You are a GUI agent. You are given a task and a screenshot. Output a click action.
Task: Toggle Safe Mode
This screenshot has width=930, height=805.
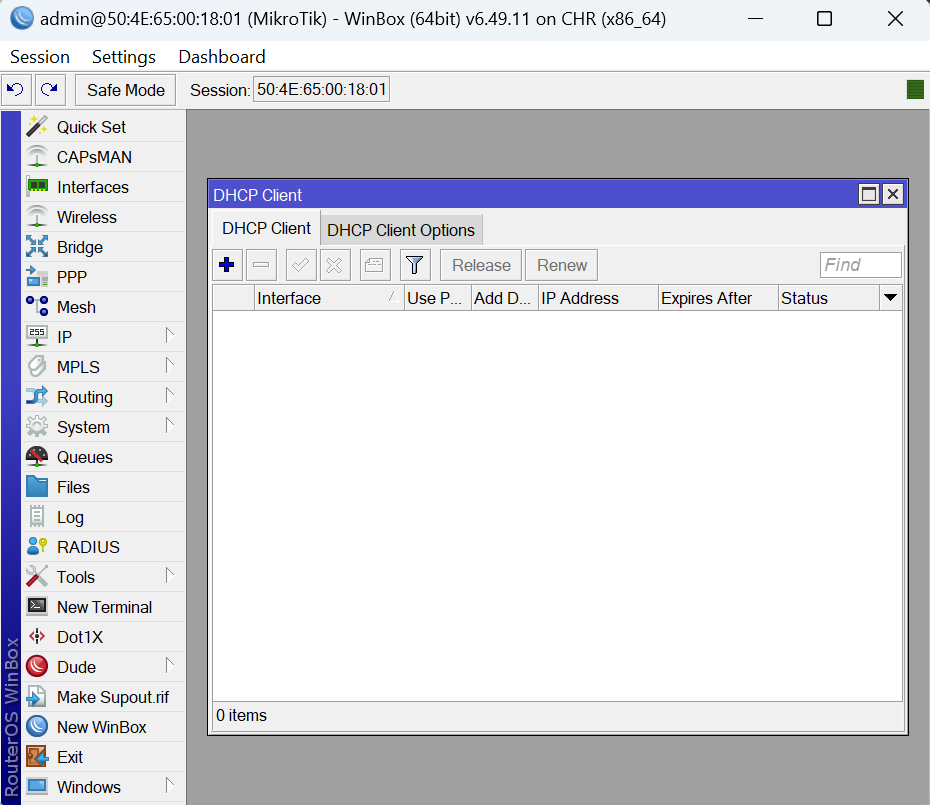[126, 90]
